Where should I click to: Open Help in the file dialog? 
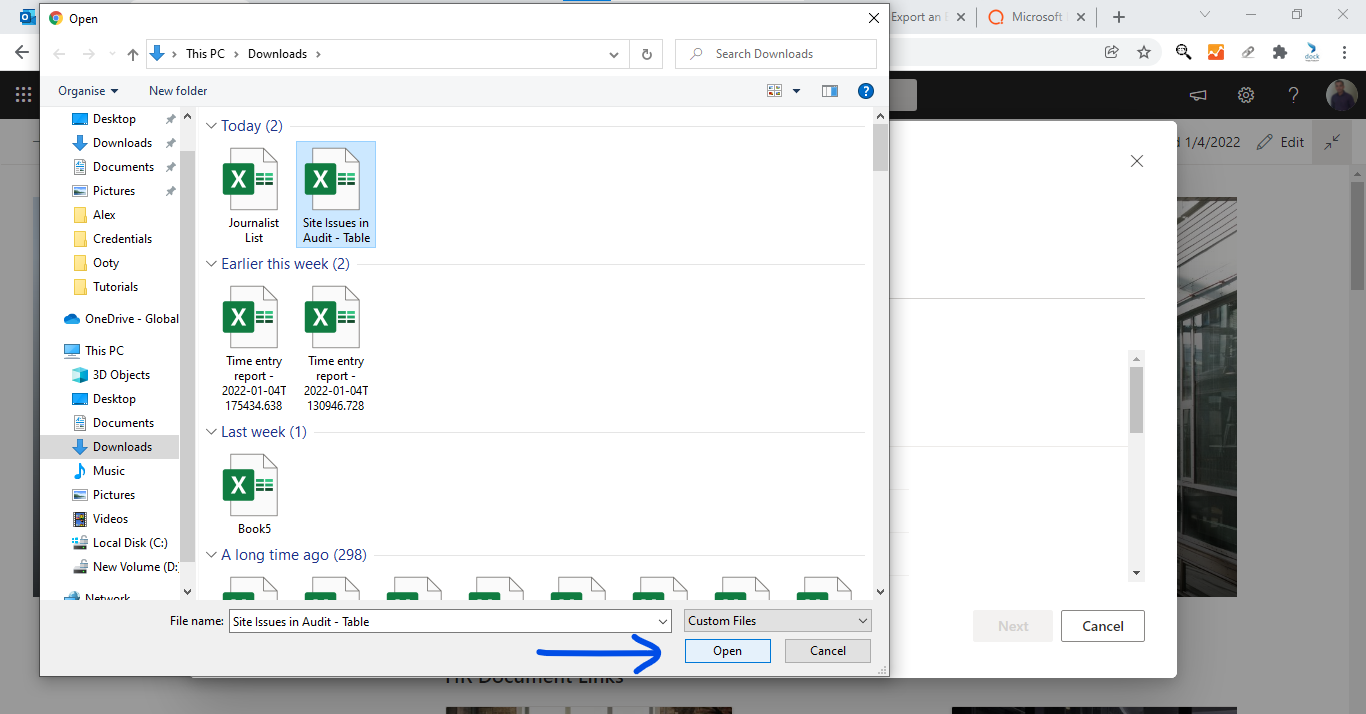click(x=865, y=90)
